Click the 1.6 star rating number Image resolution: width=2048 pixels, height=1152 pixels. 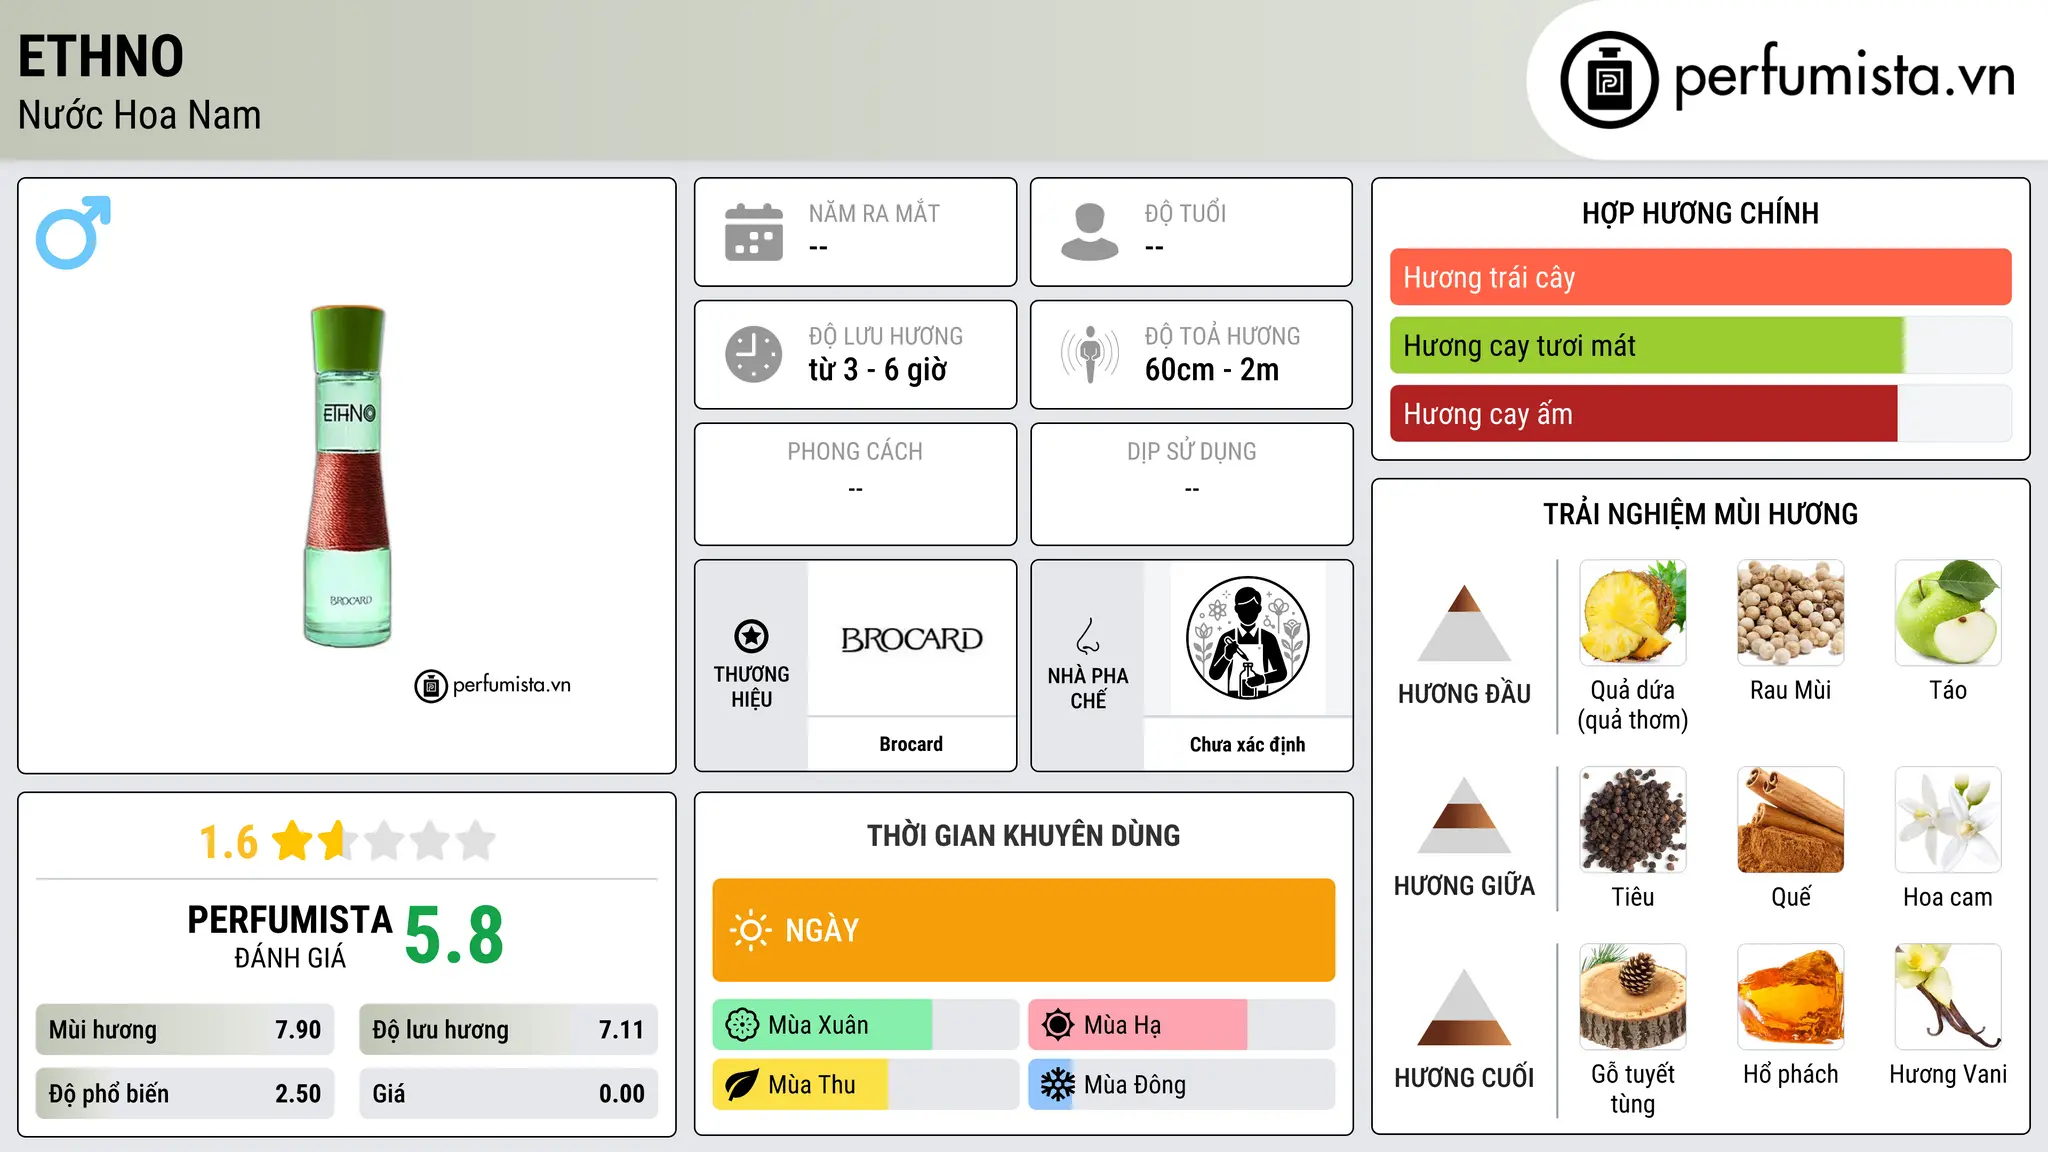(229, 842)
